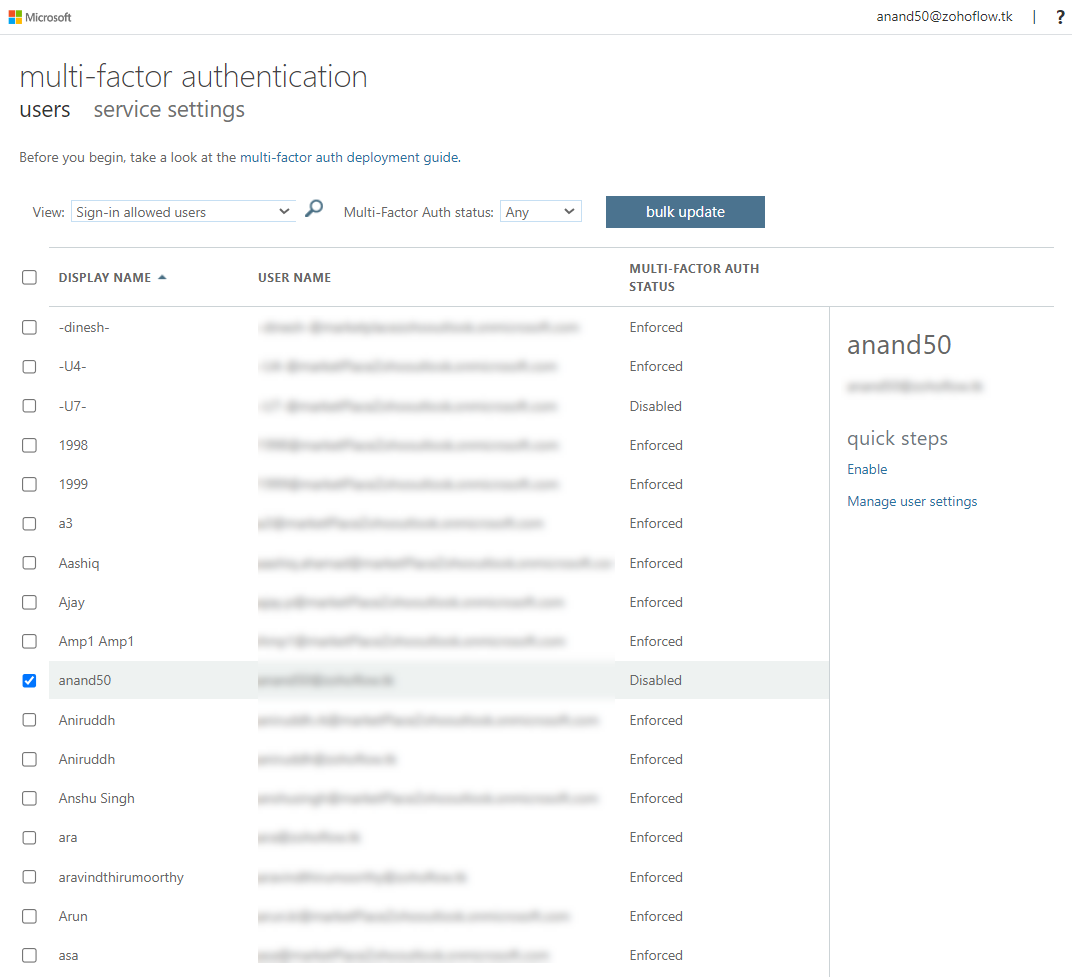Screen dimensions: 1072x977
Task: Click the Ajay display name
Action: coord(72,602)
